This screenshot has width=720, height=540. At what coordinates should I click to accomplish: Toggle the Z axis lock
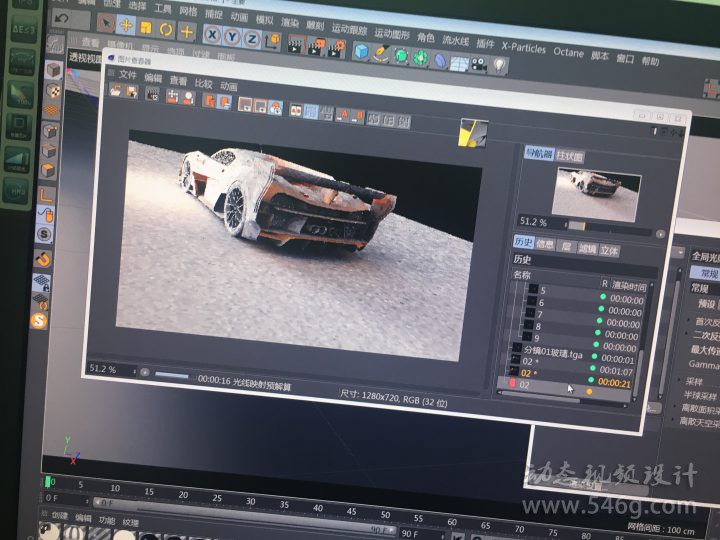pyautogui.click(x=251, y=38)
